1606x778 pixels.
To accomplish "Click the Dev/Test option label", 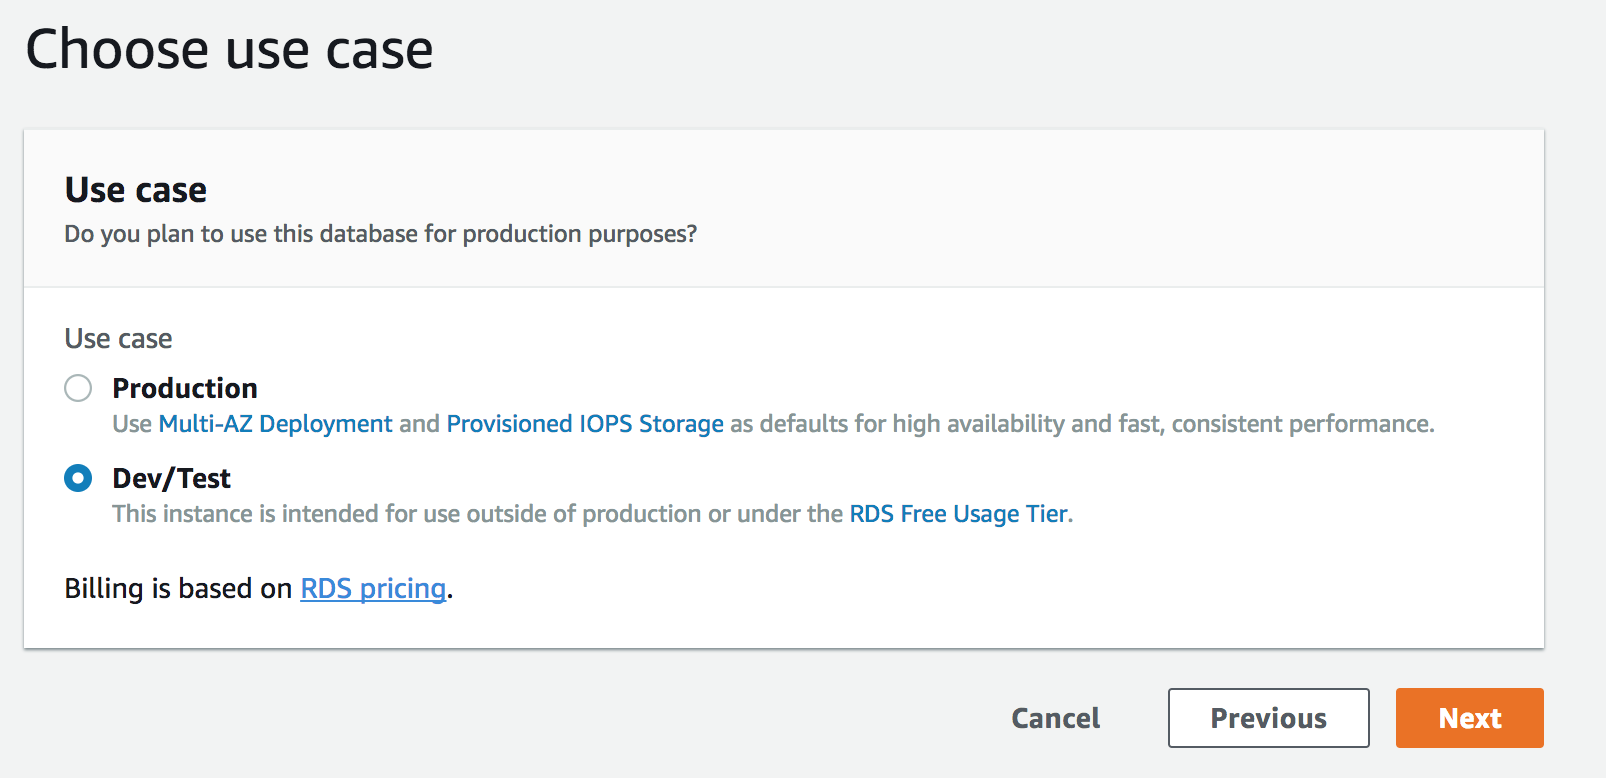I will 171,478.
